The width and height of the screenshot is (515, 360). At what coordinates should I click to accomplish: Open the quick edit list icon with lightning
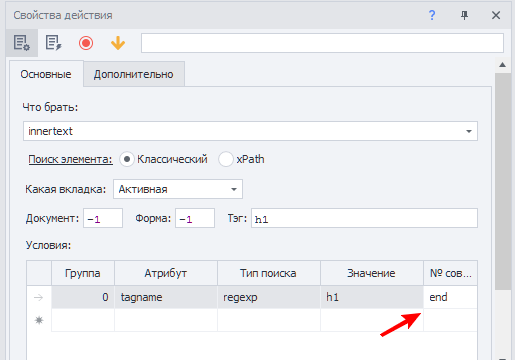click(x=53, y=43)
